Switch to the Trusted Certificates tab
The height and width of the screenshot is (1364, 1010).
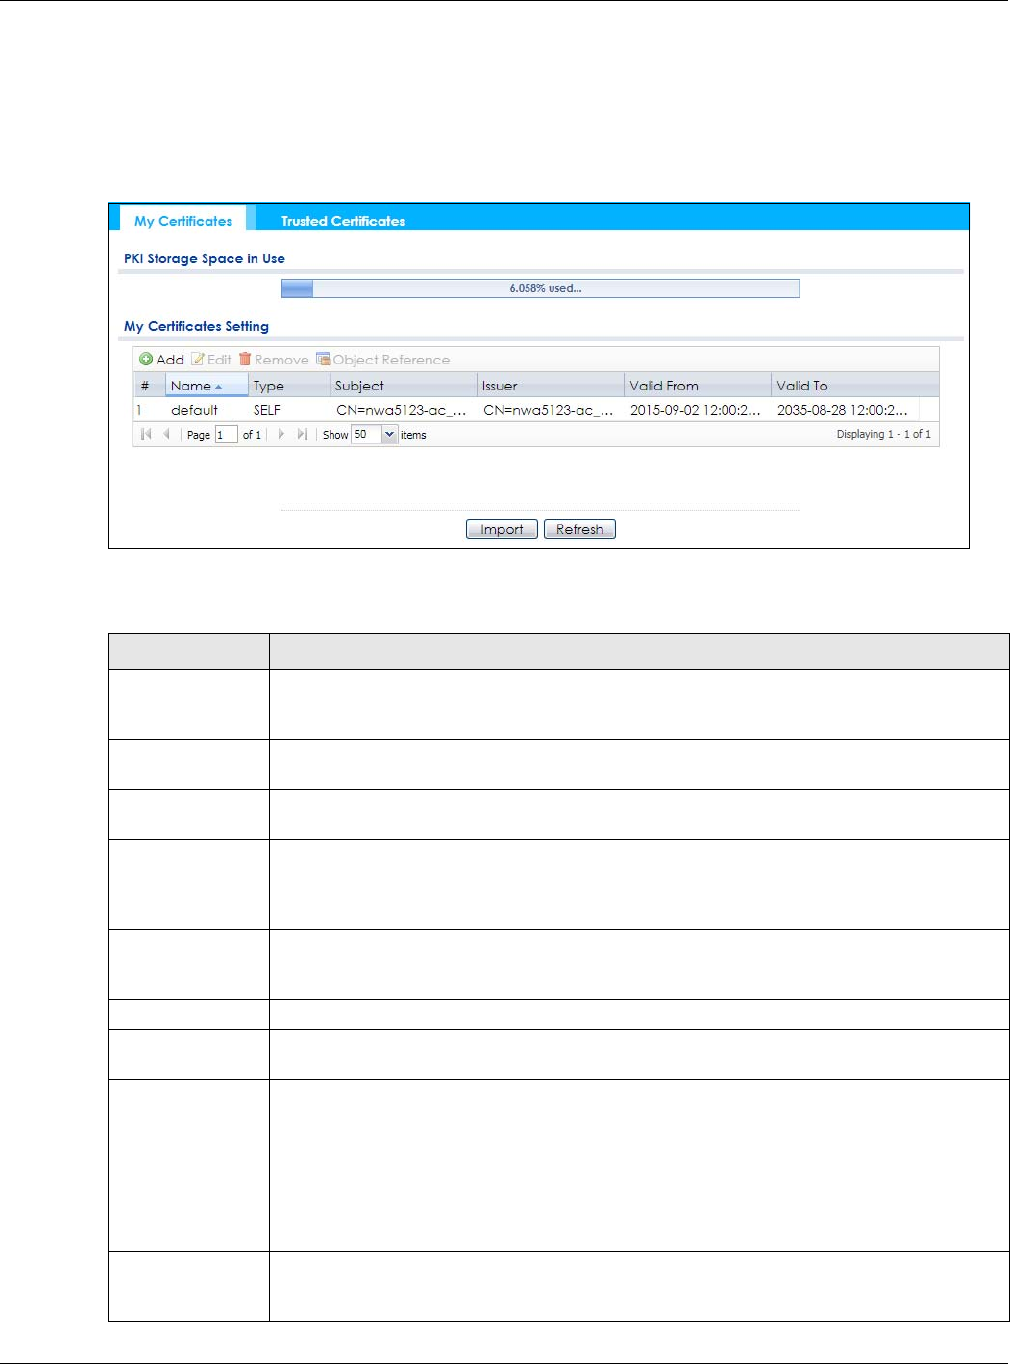(x=342, y=221)
